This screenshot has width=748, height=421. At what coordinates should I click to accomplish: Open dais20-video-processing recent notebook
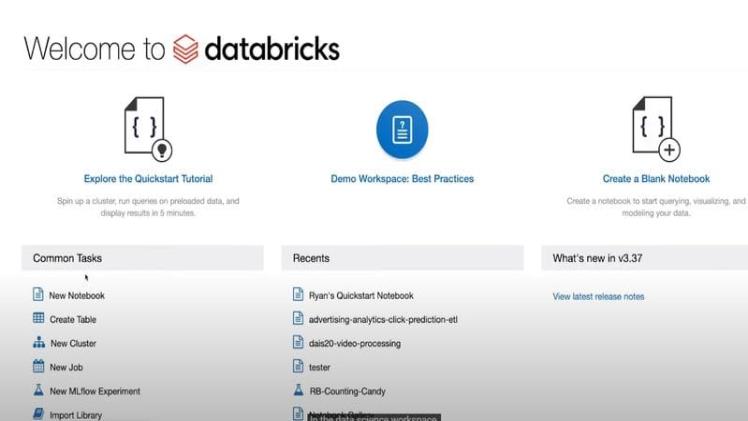(354, 344)
